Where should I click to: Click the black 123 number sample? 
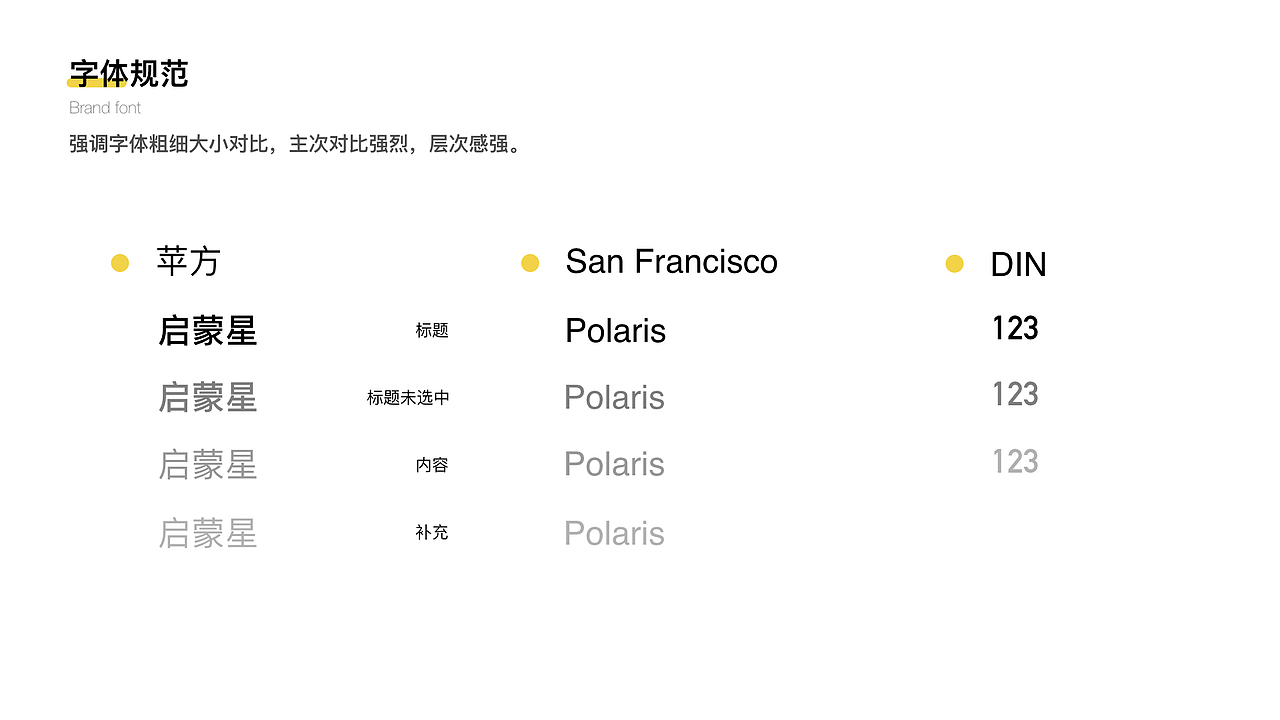[1015, 329]
